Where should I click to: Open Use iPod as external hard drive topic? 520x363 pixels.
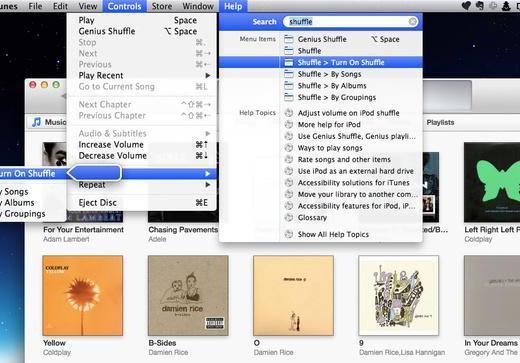351,171
